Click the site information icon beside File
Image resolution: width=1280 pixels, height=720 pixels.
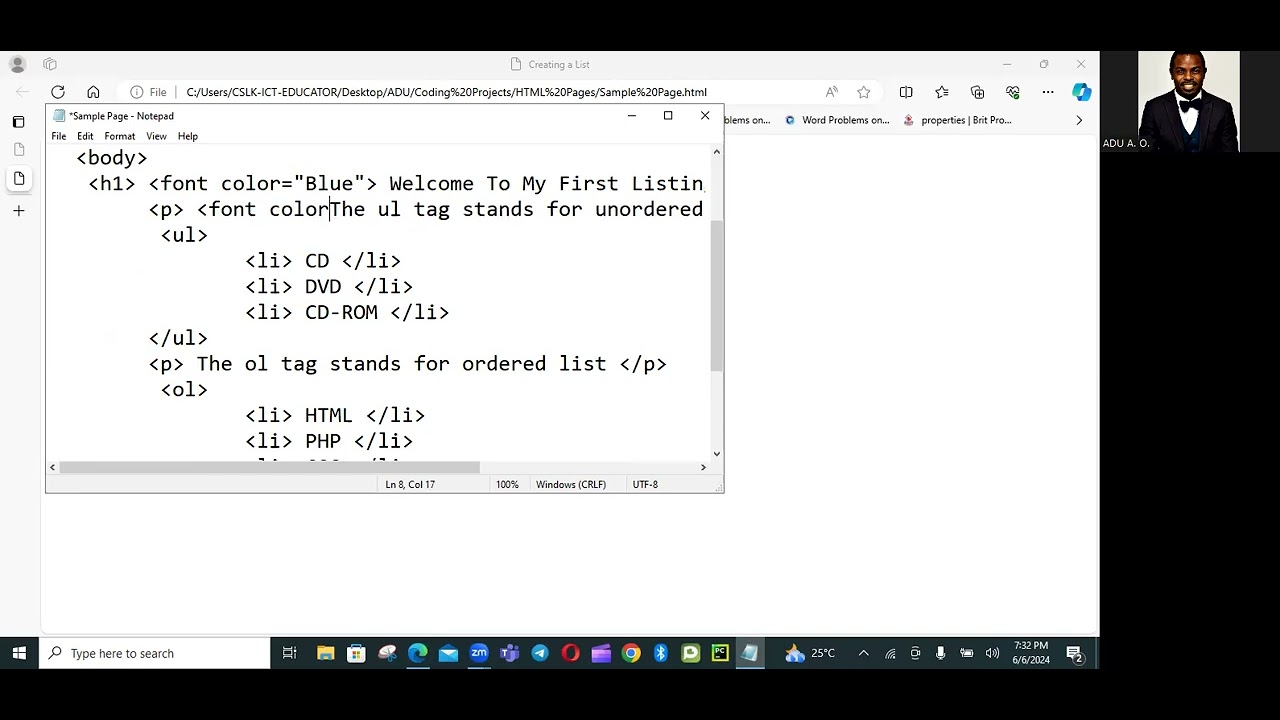[137, 92]
